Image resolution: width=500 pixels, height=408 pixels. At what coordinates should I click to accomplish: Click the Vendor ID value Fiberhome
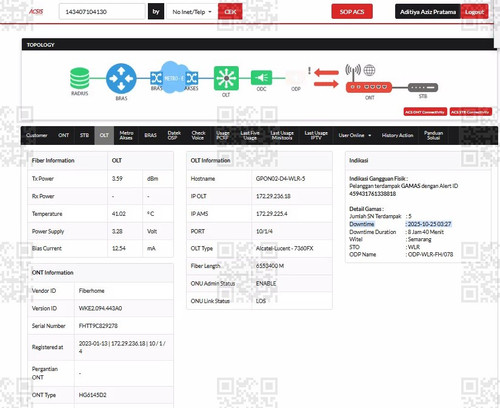(x=91, y=291)
